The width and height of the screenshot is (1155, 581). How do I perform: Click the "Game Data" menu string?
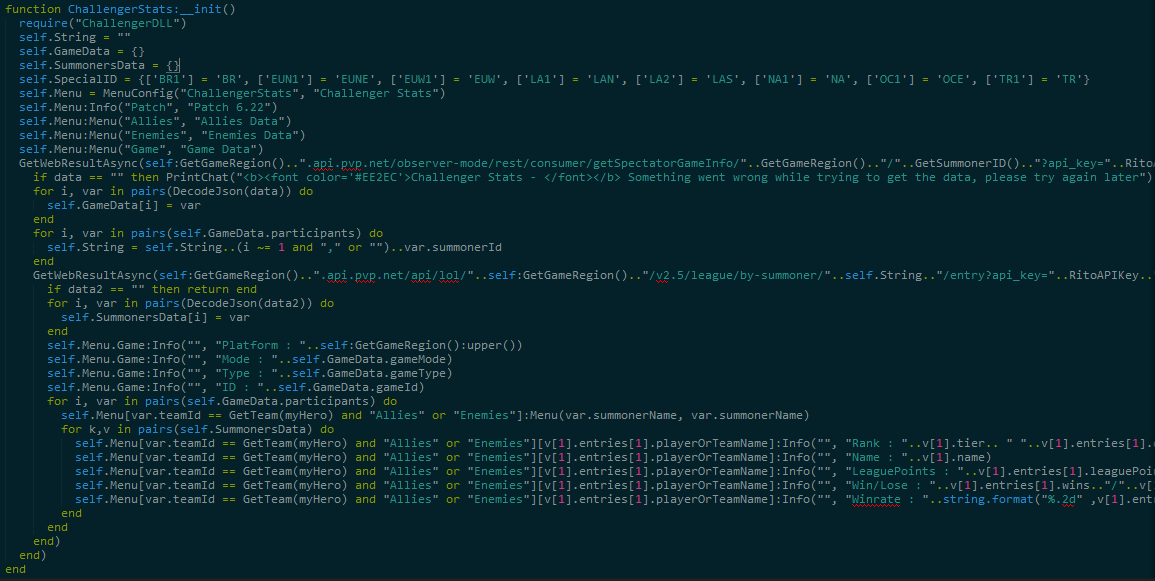click(x=221, y=149)
